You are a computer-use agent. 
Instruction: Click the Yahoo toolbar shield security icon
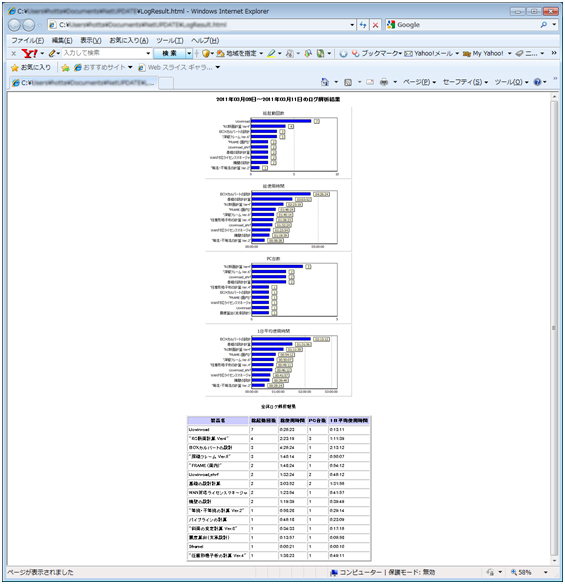(206, 54)
